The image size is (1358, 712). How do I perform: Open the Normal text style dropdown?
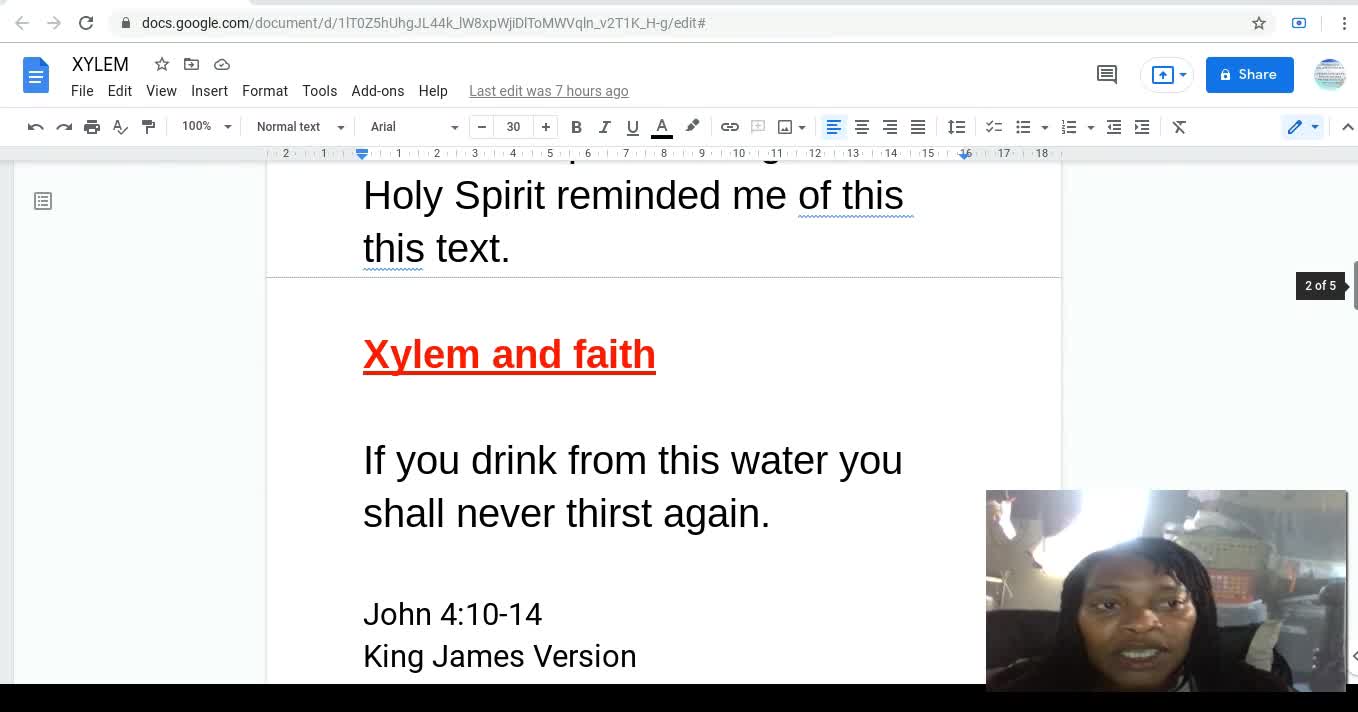tap(300, 127)
